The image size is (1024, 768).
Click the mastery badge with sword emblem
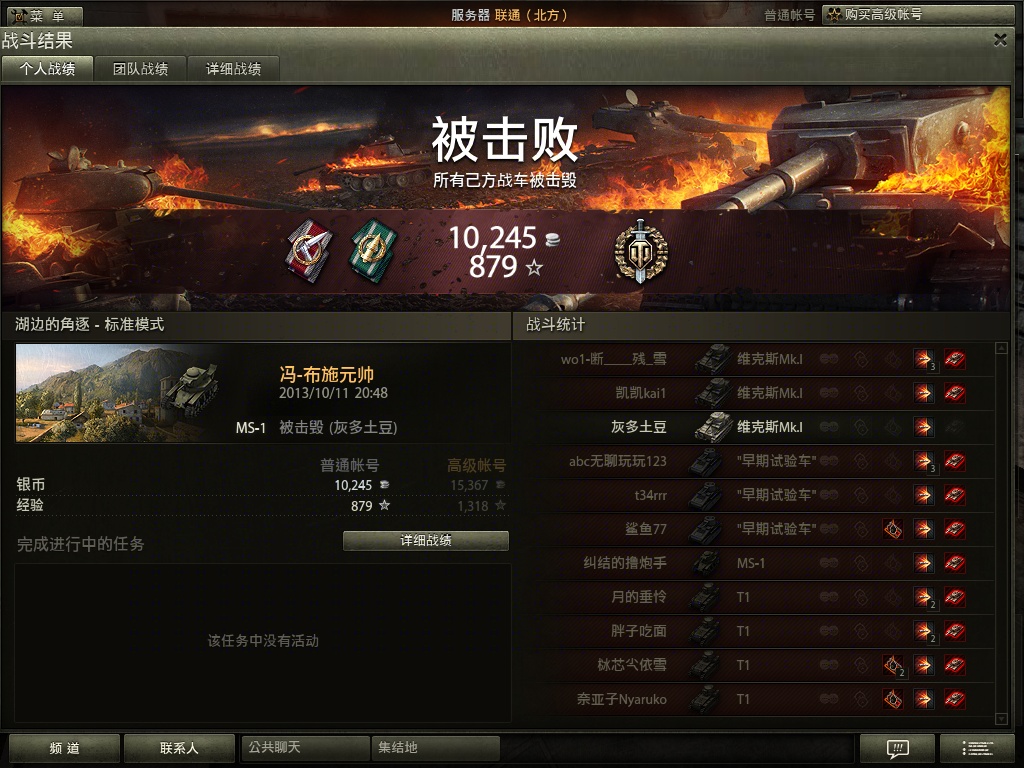coord(641,251)
